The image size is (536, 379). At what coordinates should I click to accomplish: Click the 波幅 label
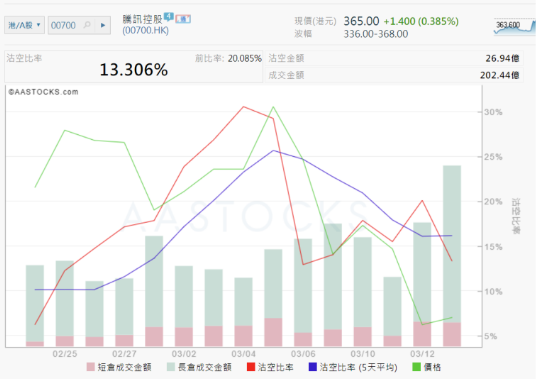click(303, 34)
